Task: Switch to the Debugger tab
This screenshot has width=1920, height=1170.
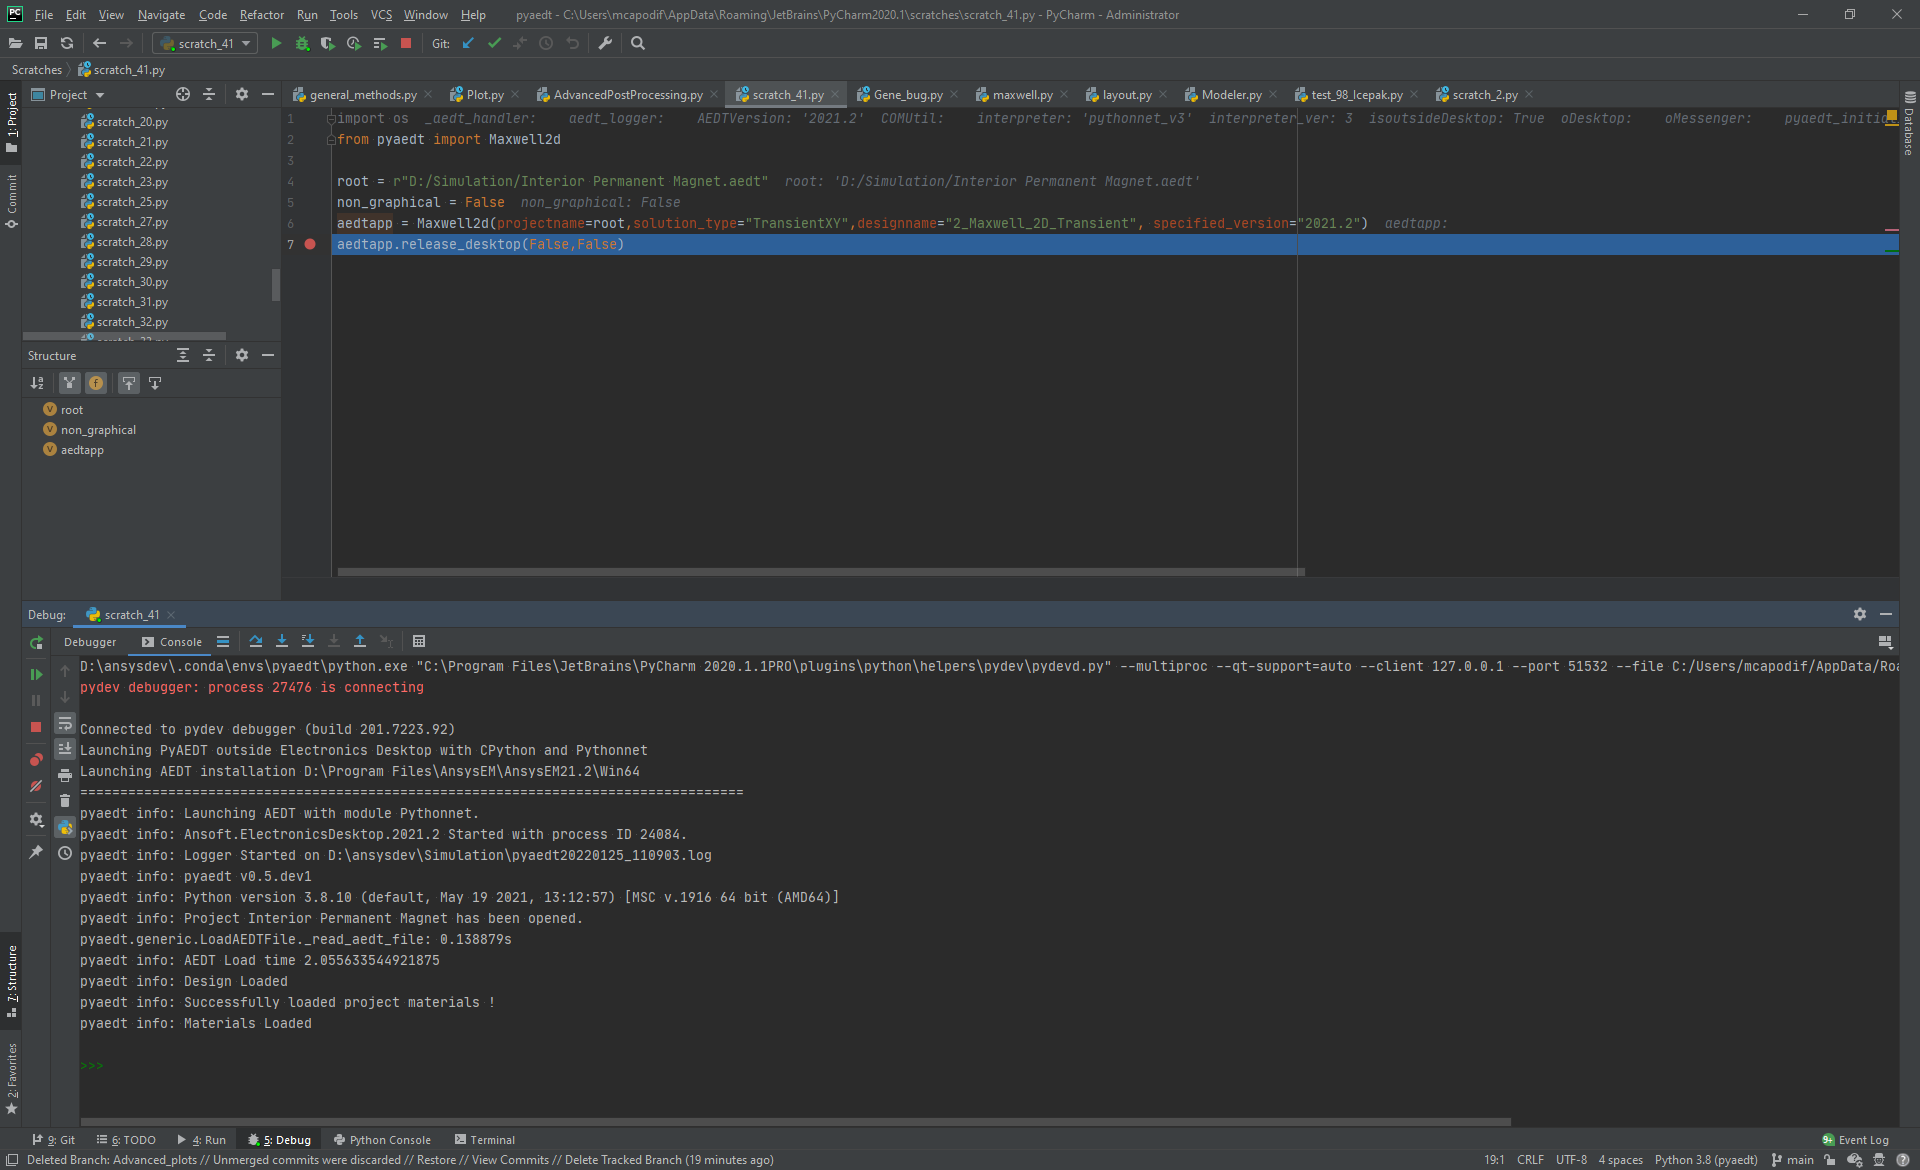Action: click(90, 642)
